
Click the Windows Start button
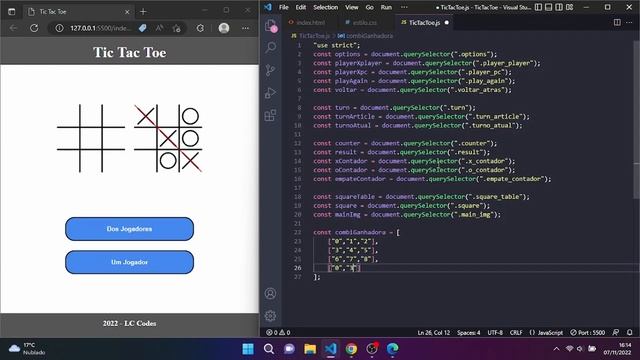click(x=248, y=349)
